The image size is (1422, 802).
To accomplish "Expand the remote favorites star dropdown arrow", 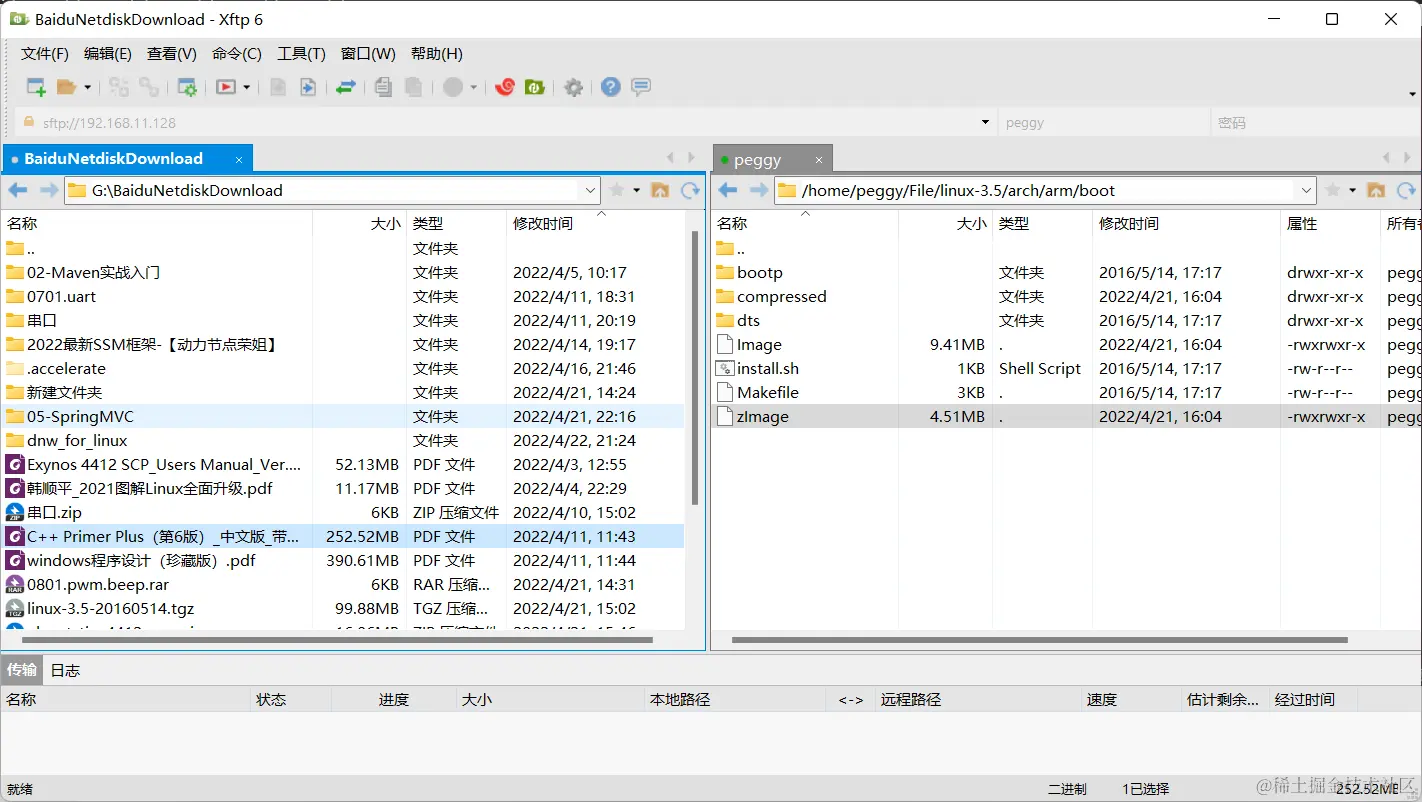I will coord(1353,190).
